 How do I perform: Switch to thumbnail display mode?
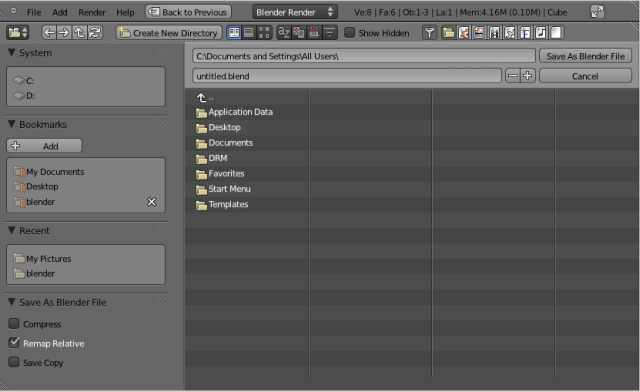coord(264,32)
